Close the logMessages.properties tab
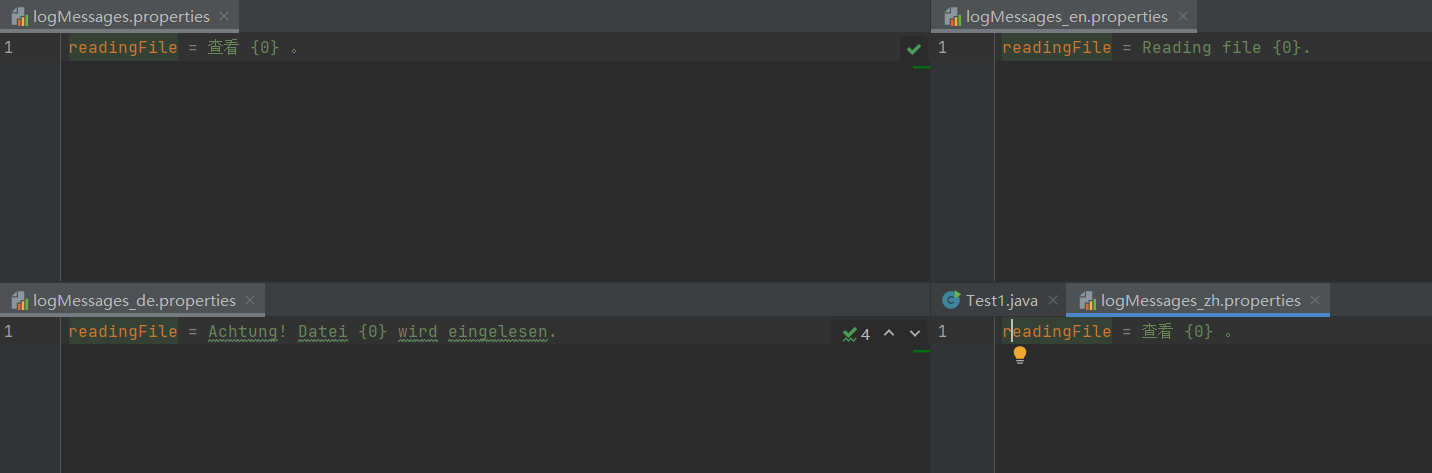The image size is (1432, 473). (224, 17)
